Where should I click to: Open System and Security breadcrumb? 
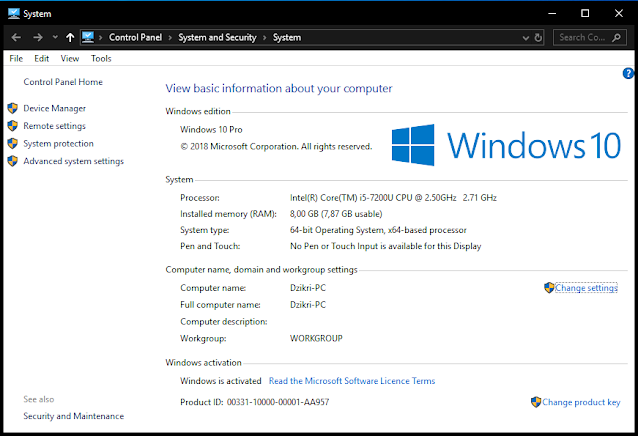tap(217, 37)
